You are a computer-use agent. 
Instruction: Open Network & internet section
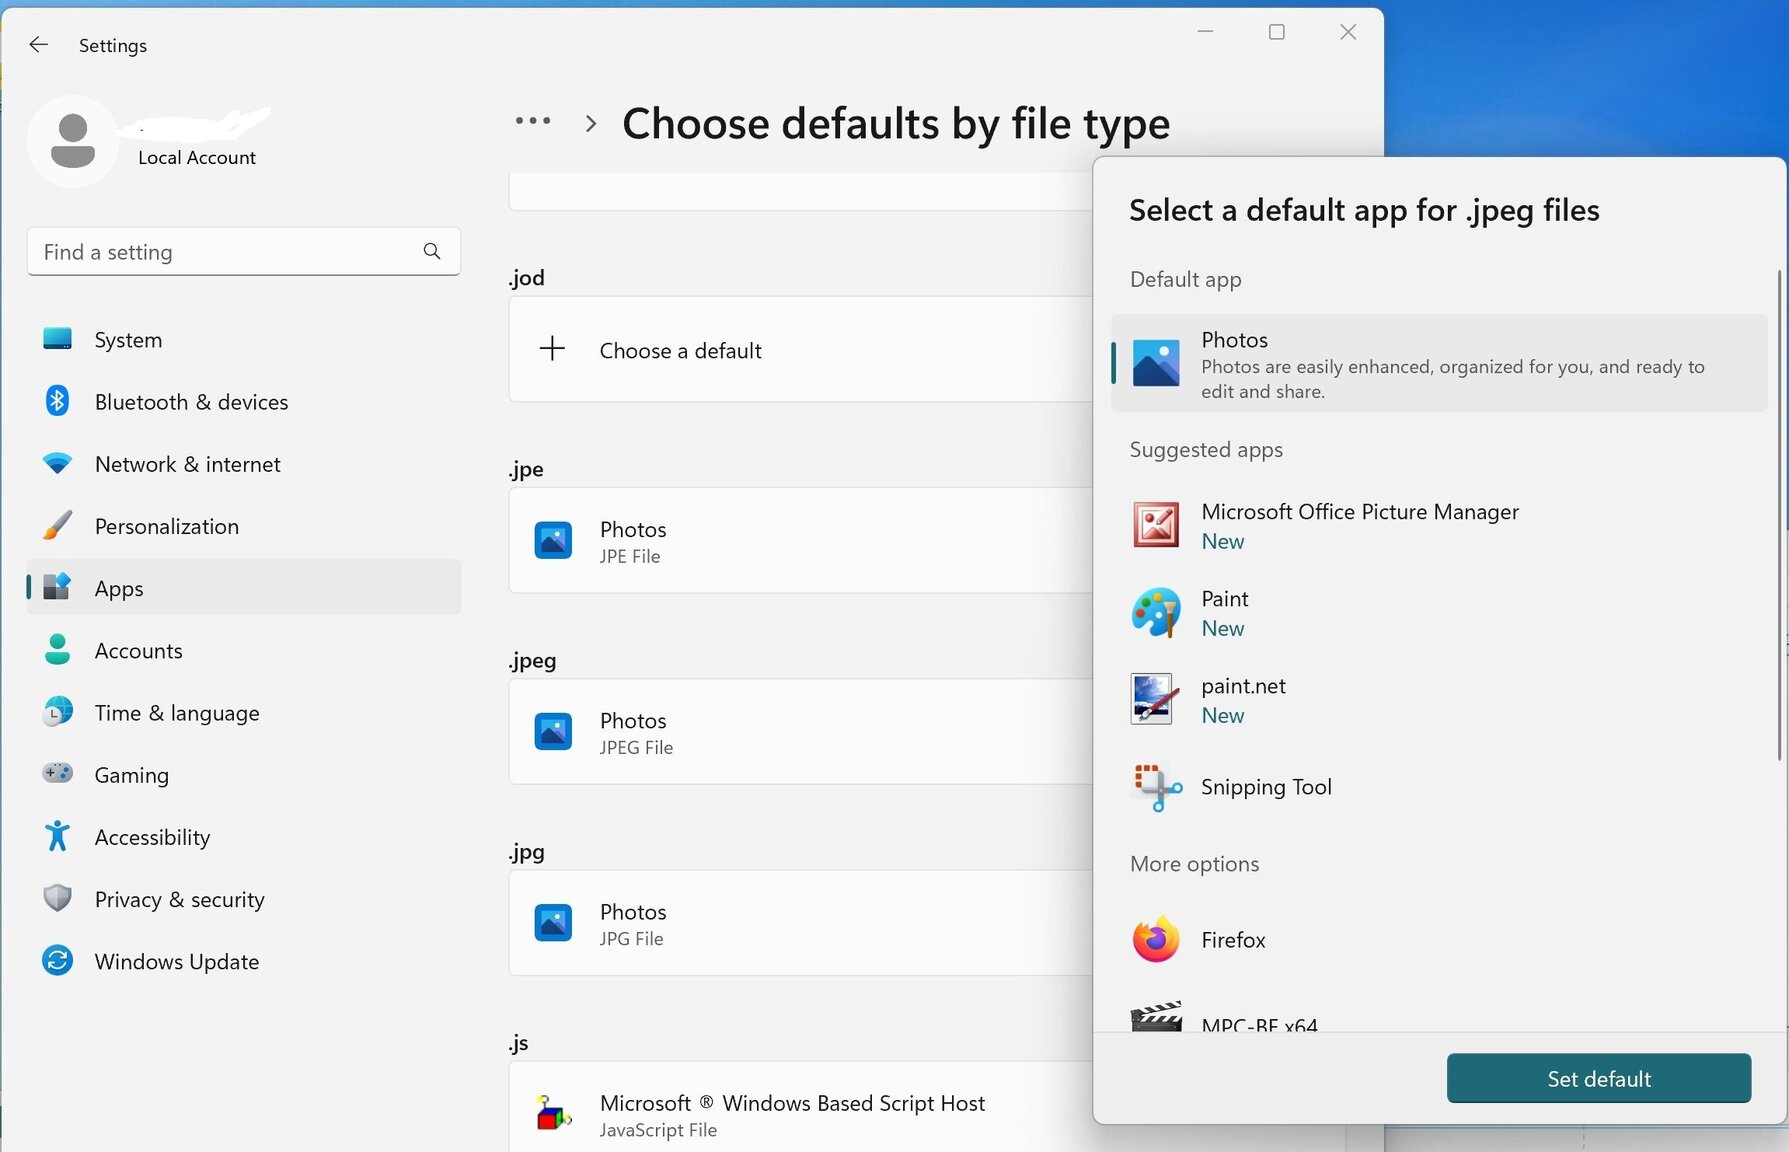(x=244, y=463)
